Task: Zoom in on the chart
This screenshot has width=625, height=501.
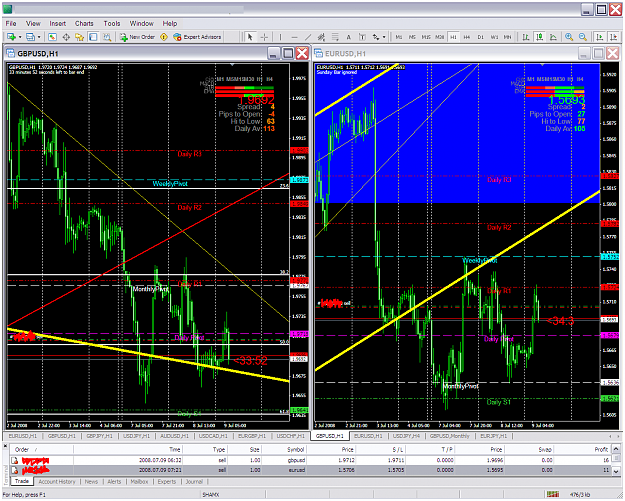Action: click(569, 37)
